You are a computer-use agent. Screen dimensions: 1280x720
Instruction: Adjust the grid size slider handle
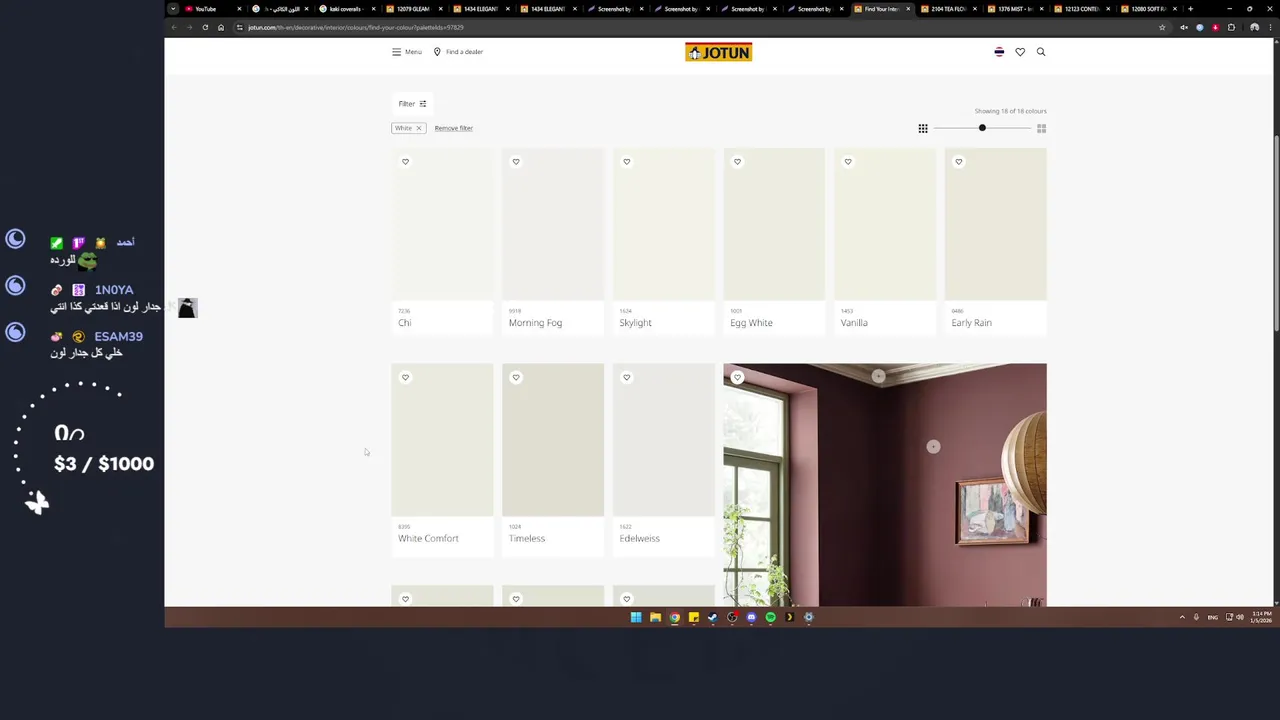[982, 128]
